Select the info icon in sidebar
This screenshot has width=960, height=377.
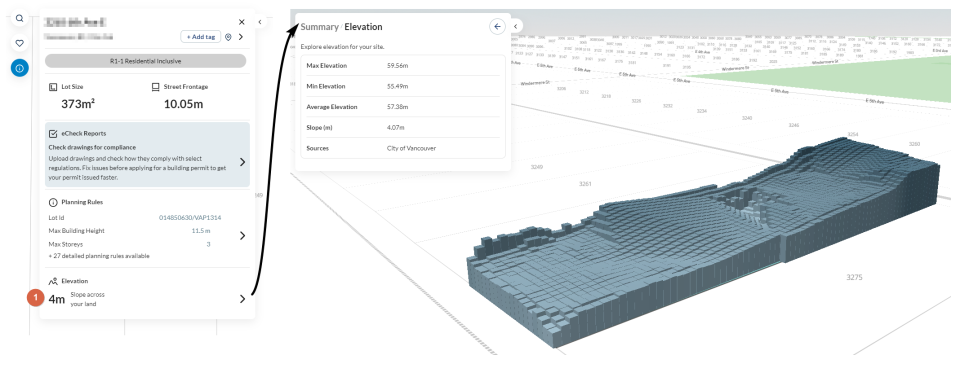20,69
